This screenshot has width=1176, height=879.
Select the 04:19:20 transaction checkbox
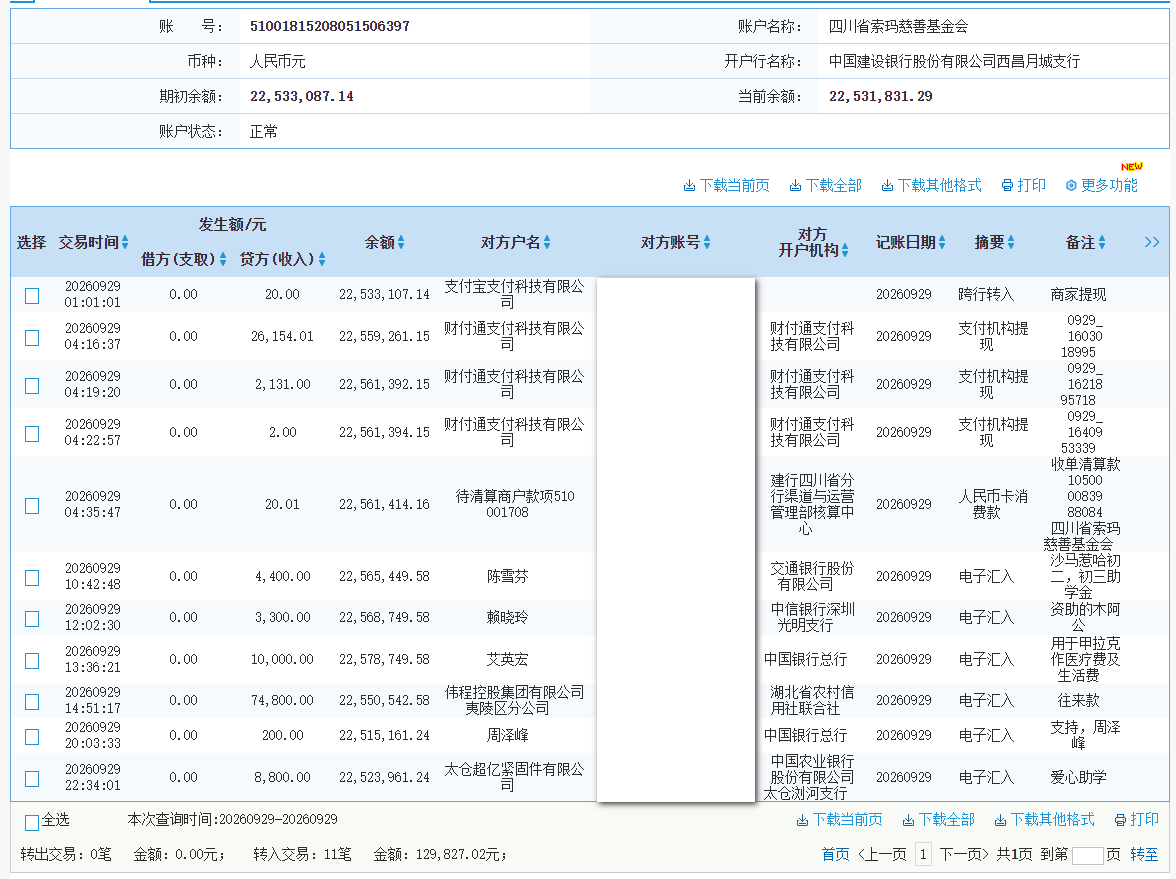[x=32, y=386]
